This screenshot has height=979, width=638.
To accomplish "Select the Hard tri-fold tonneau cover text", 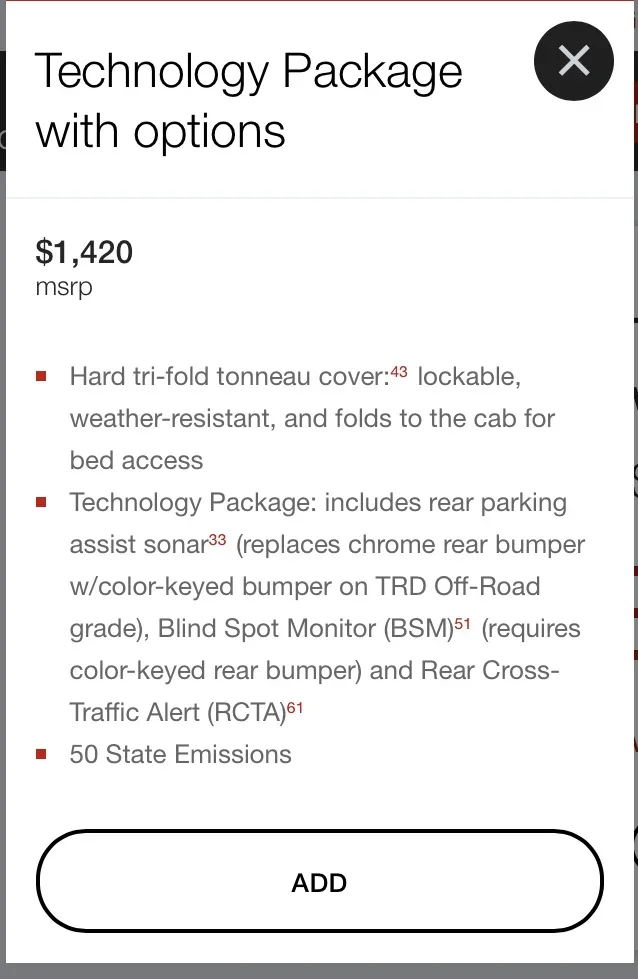I will point(229,378).
